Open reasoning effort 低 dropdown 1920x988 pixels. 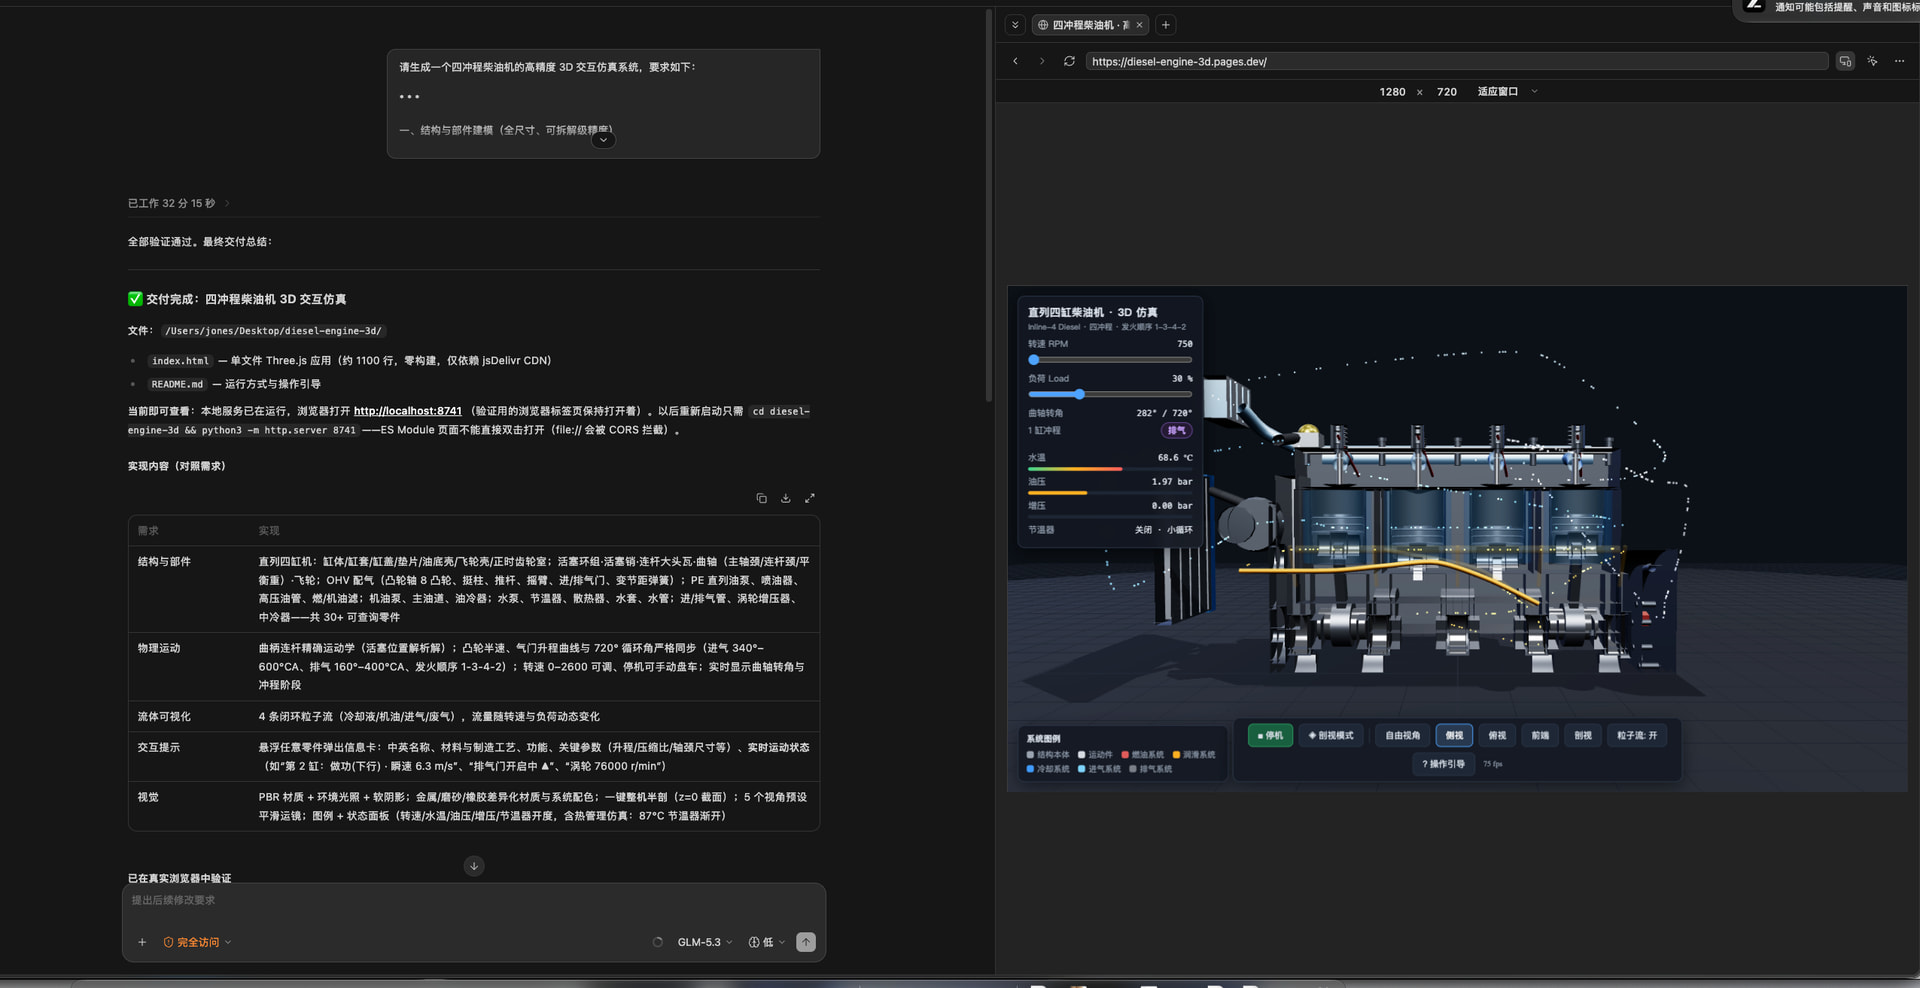767,942
